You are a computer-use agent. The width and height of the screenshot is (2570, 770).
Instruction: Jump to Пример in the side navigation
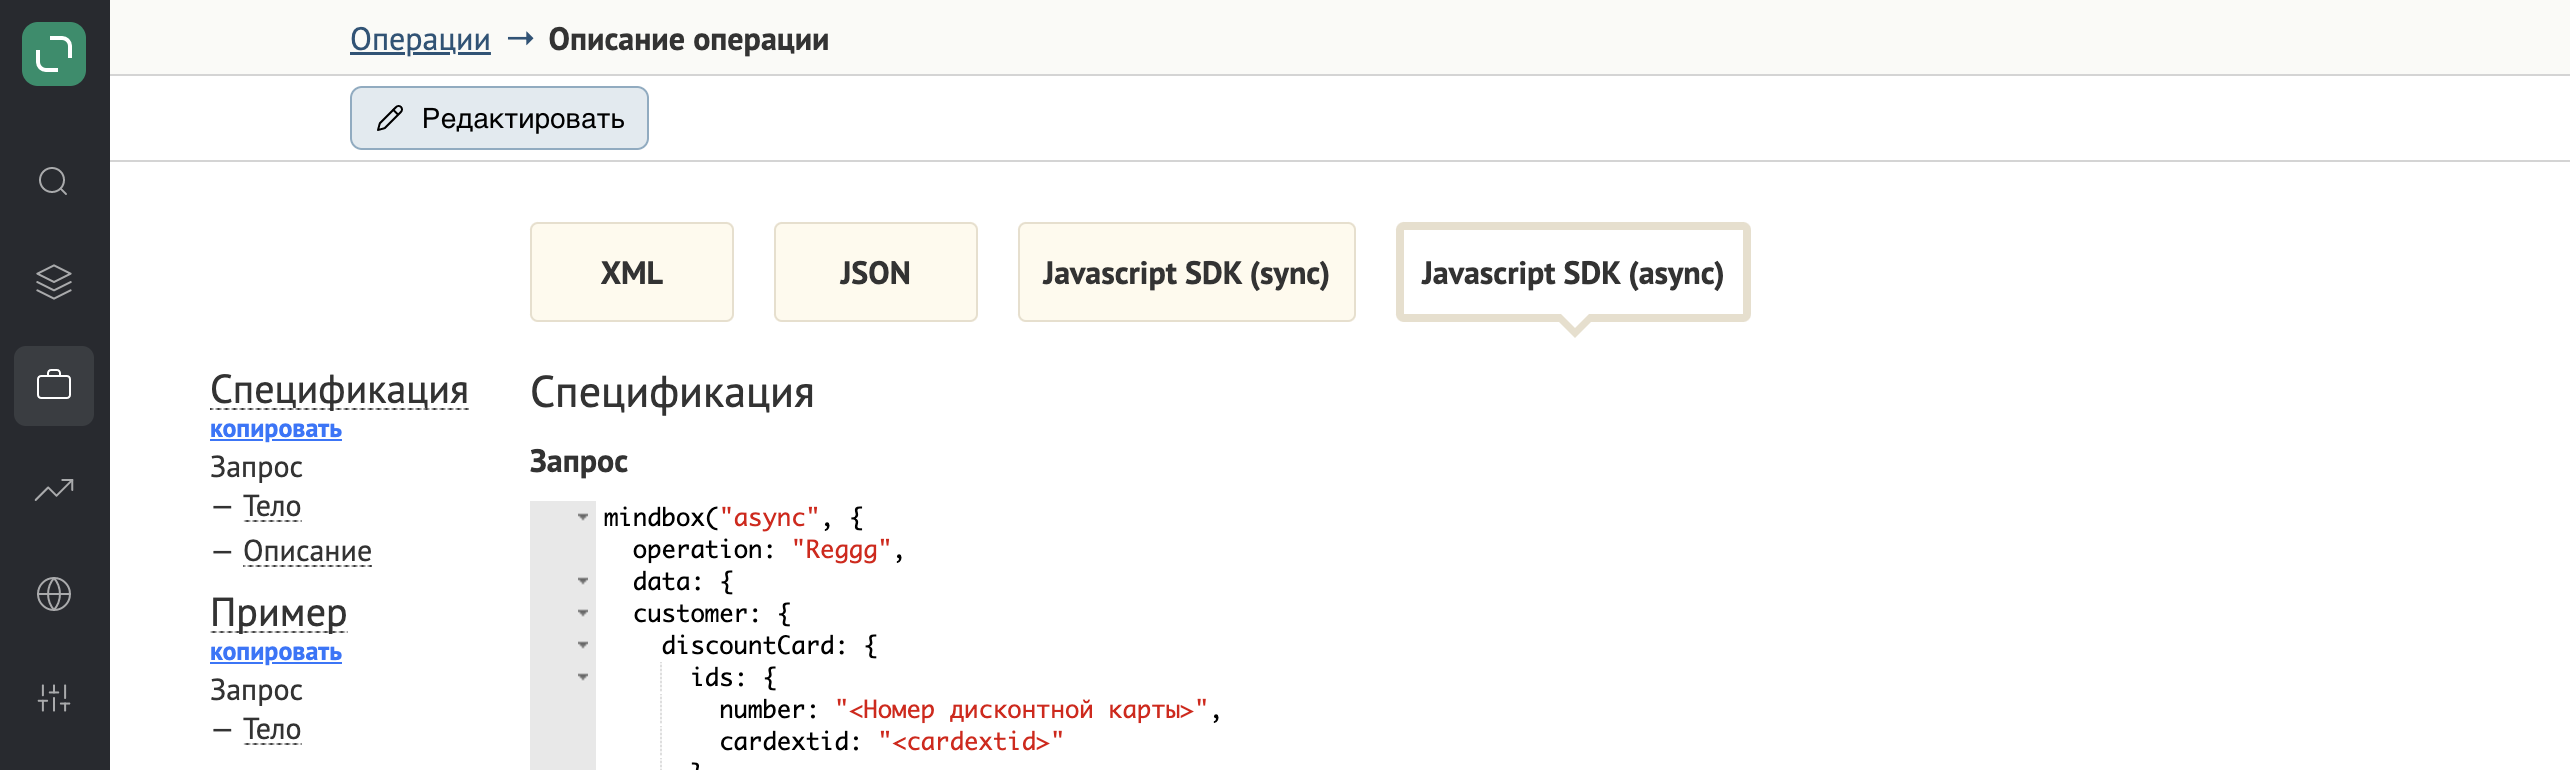coord(278,612)
